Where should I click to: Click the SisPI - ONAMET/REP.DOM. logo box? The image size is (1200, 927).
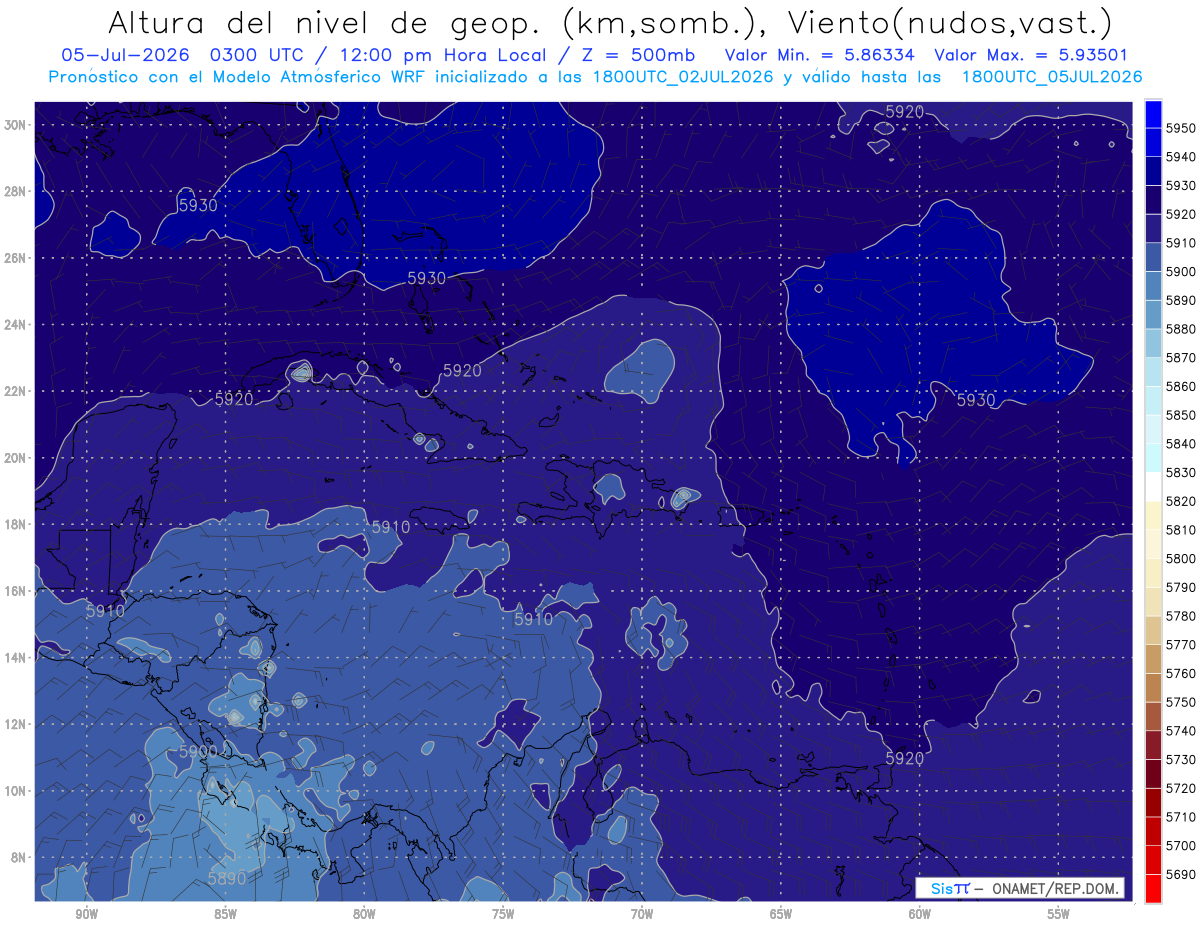1019,888
